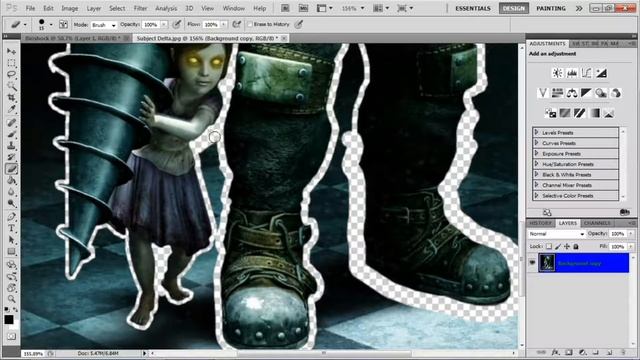
Task: Open the eraser Mode dropdown
Action: pos(104,25)
